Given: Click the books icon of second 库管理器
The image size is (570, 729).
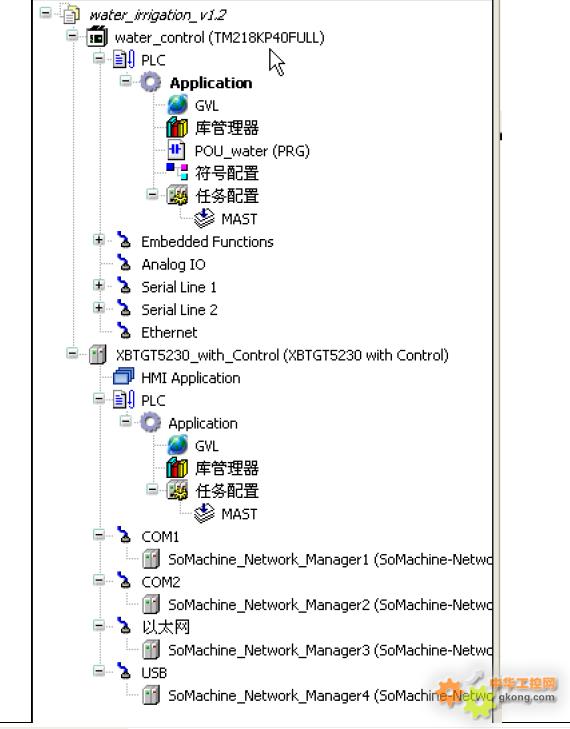Looking at the screenshot, I should (x=177, y=468).
